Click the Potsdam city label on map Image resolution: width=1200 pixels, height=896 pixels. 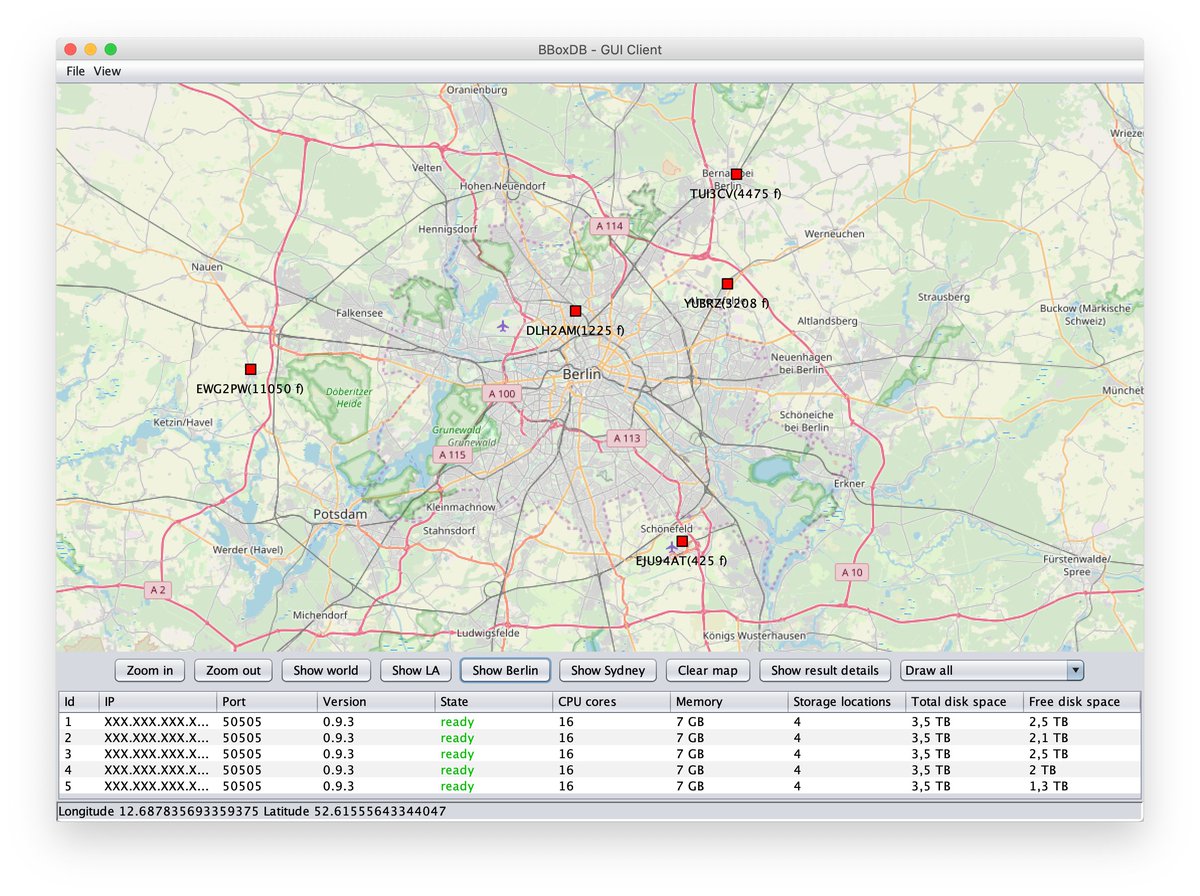[x=341, y=514]
